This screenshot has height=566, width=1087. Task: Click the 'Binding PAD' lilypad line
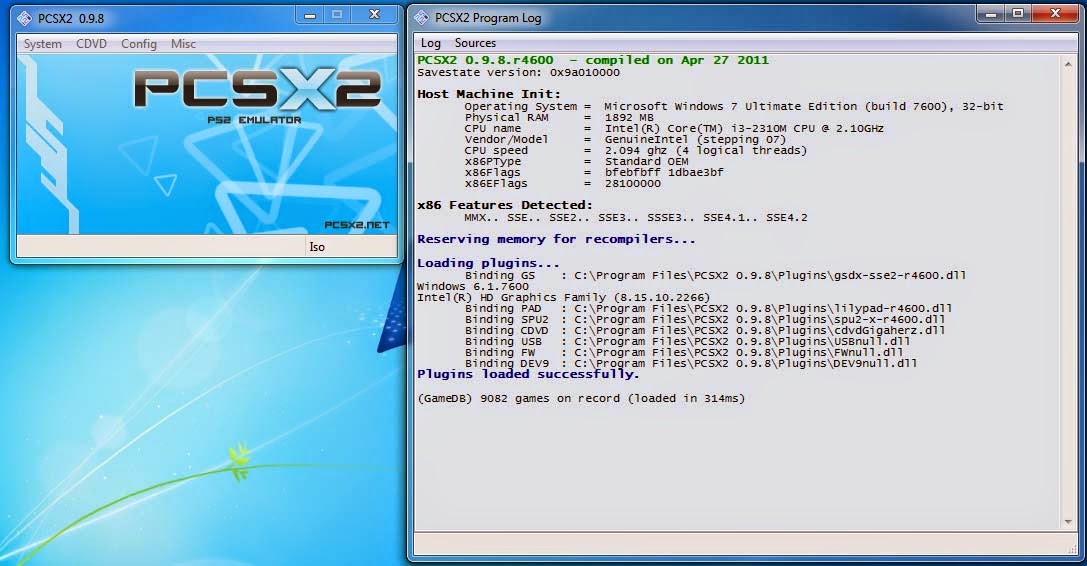click(708, 309)
